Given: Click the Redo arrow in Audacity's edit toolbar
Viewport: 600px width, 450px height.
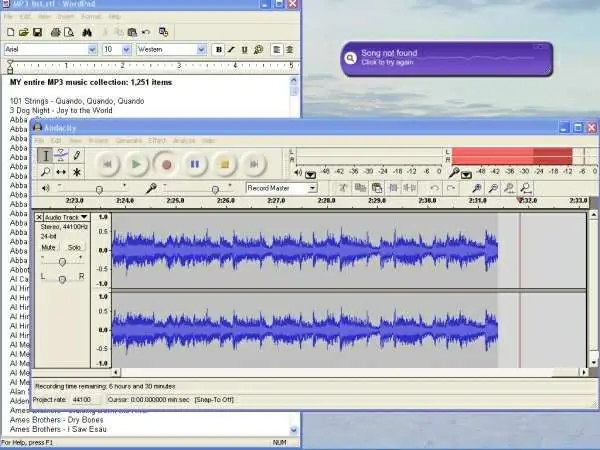Looking at the screenshot, I should point(451,188).
